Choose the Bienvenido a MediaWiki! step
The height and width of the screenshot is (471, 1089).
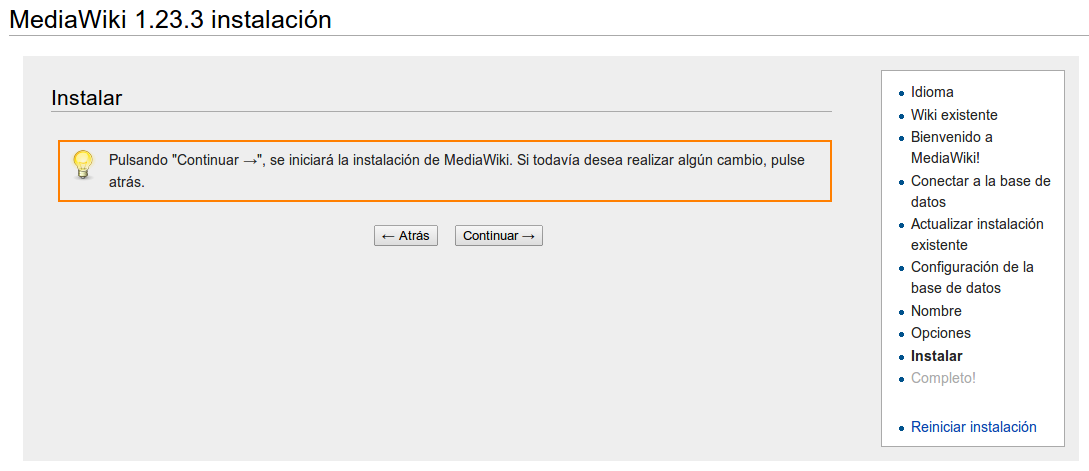951,147
